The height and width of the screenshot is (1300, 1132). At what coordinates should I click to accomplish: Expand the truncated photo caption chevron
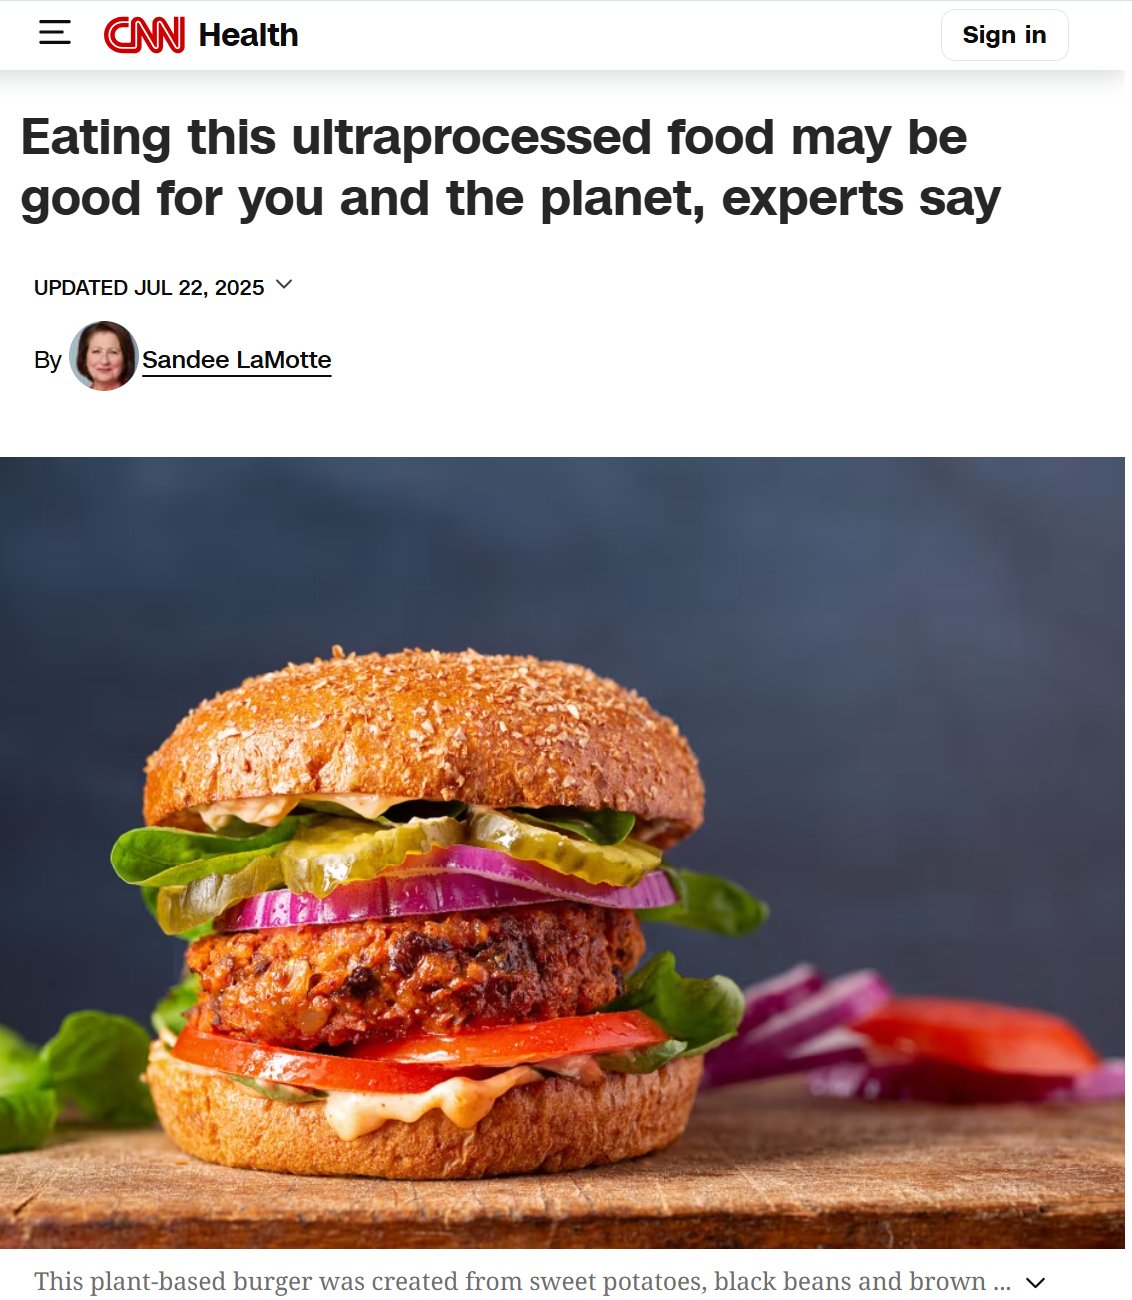(x=1036, y=1283)
